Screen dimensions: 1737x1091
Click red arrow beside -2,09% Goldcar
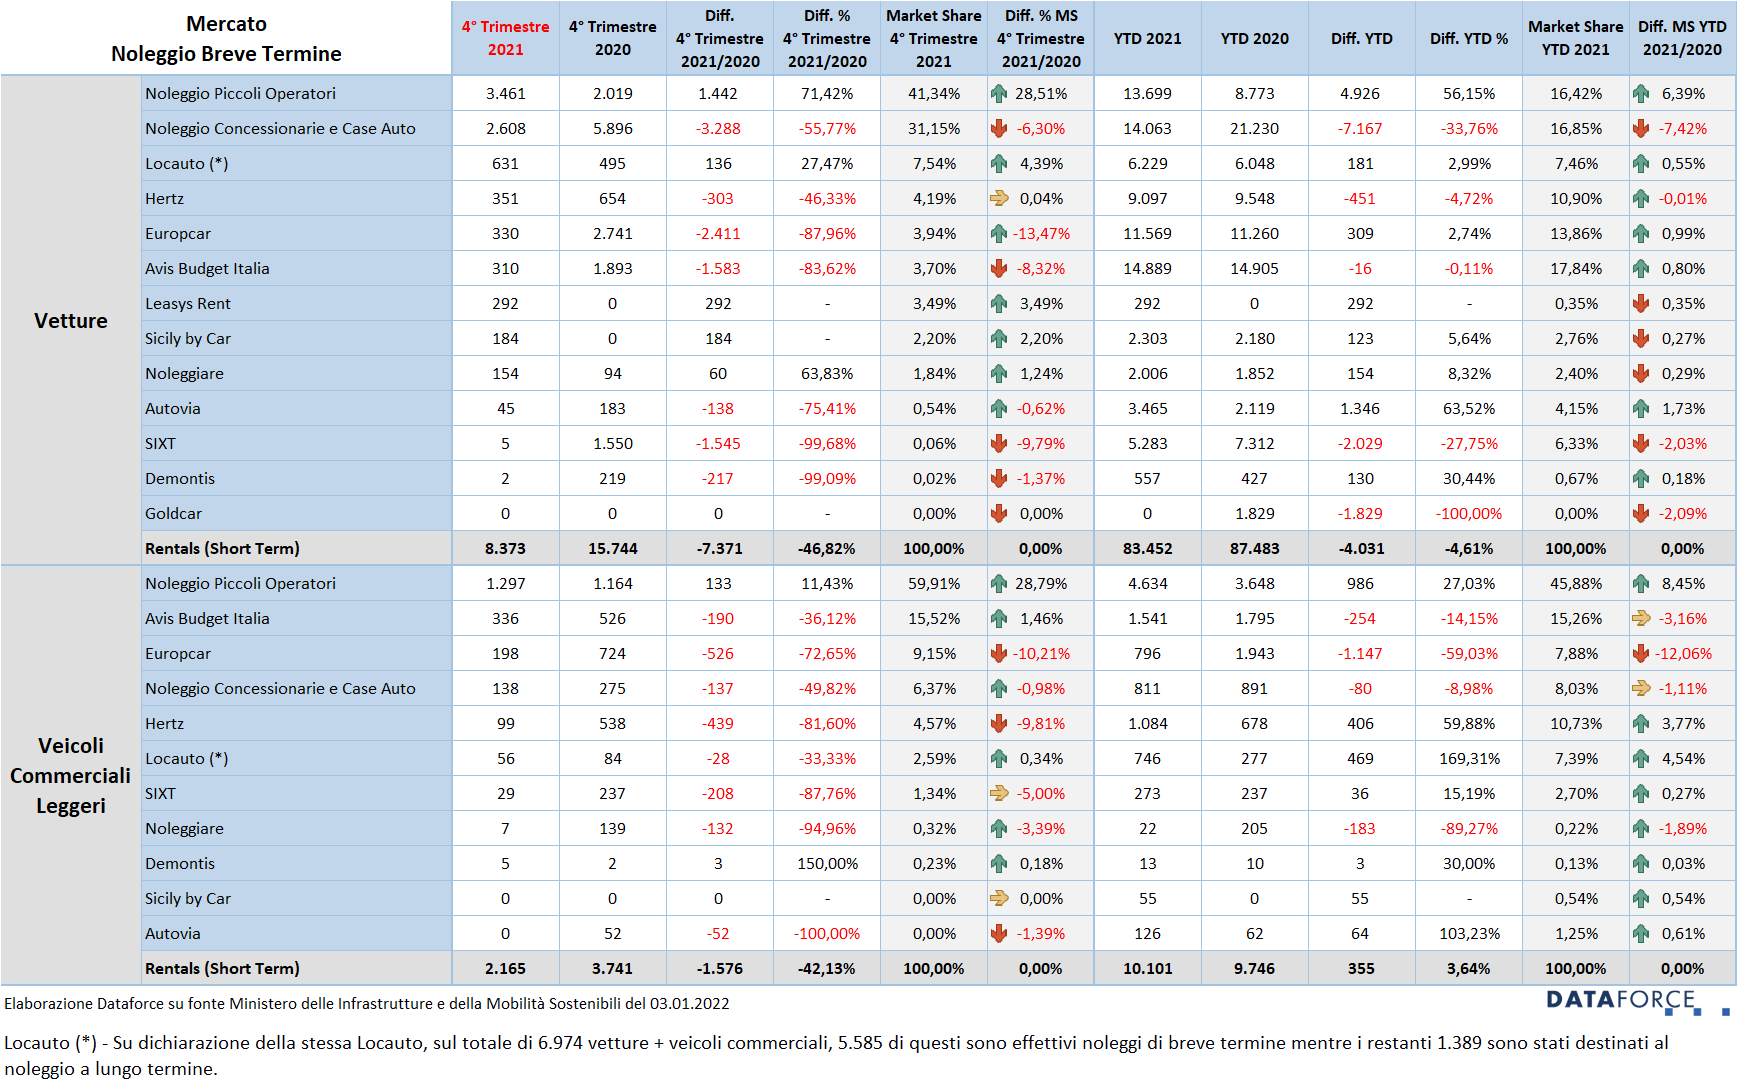click(x=1641, y=514)
